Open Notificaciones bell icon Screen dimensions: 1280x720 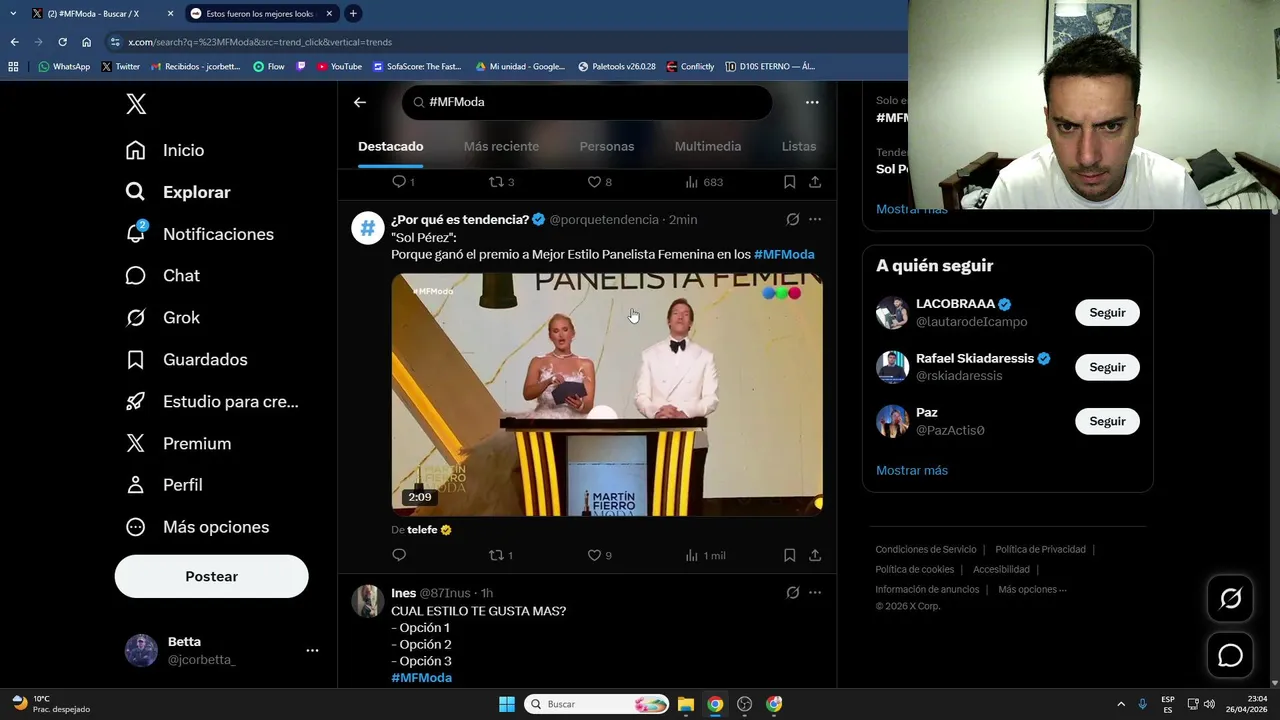pos(136,233)
